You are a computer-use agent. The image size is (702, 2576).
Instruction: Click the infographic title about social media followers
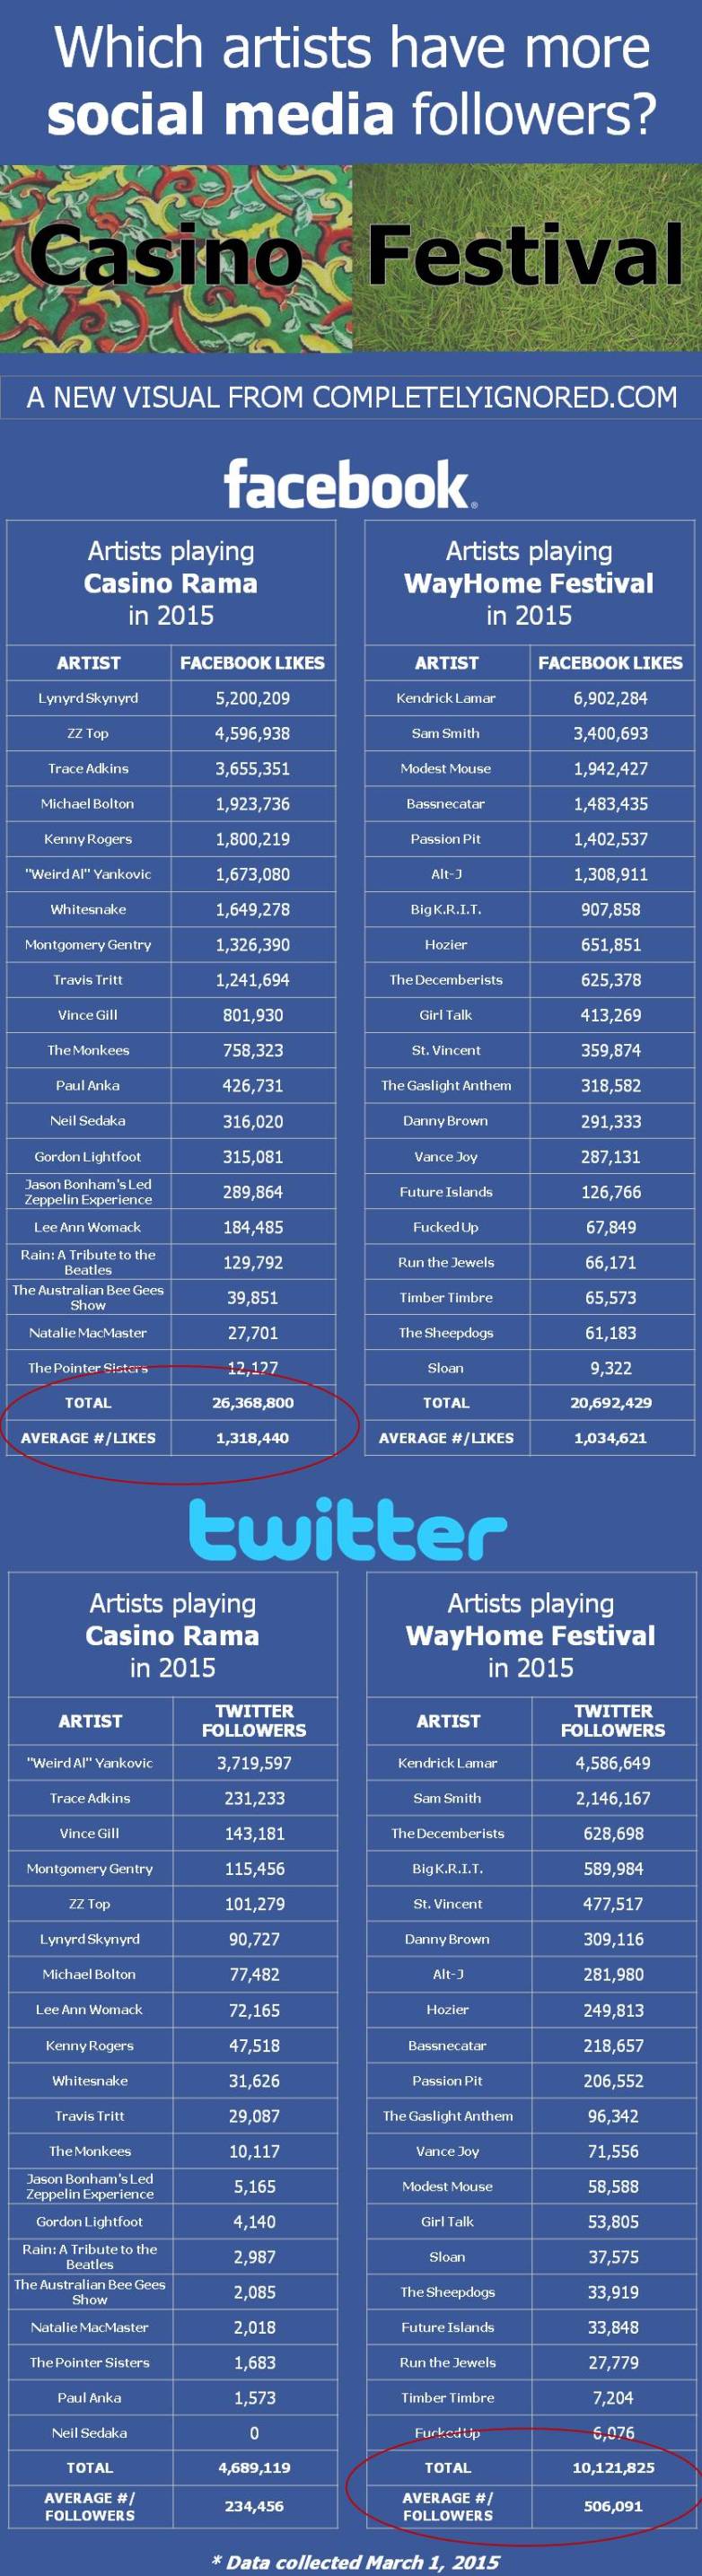[351, 80]
